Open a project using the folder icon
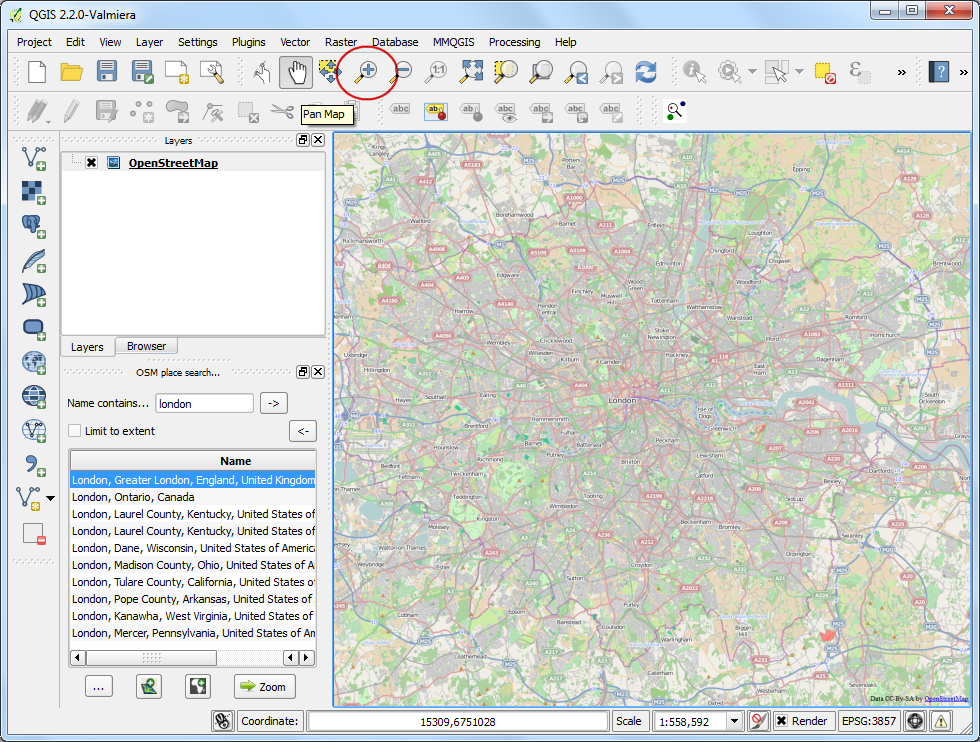 point(72,72)
